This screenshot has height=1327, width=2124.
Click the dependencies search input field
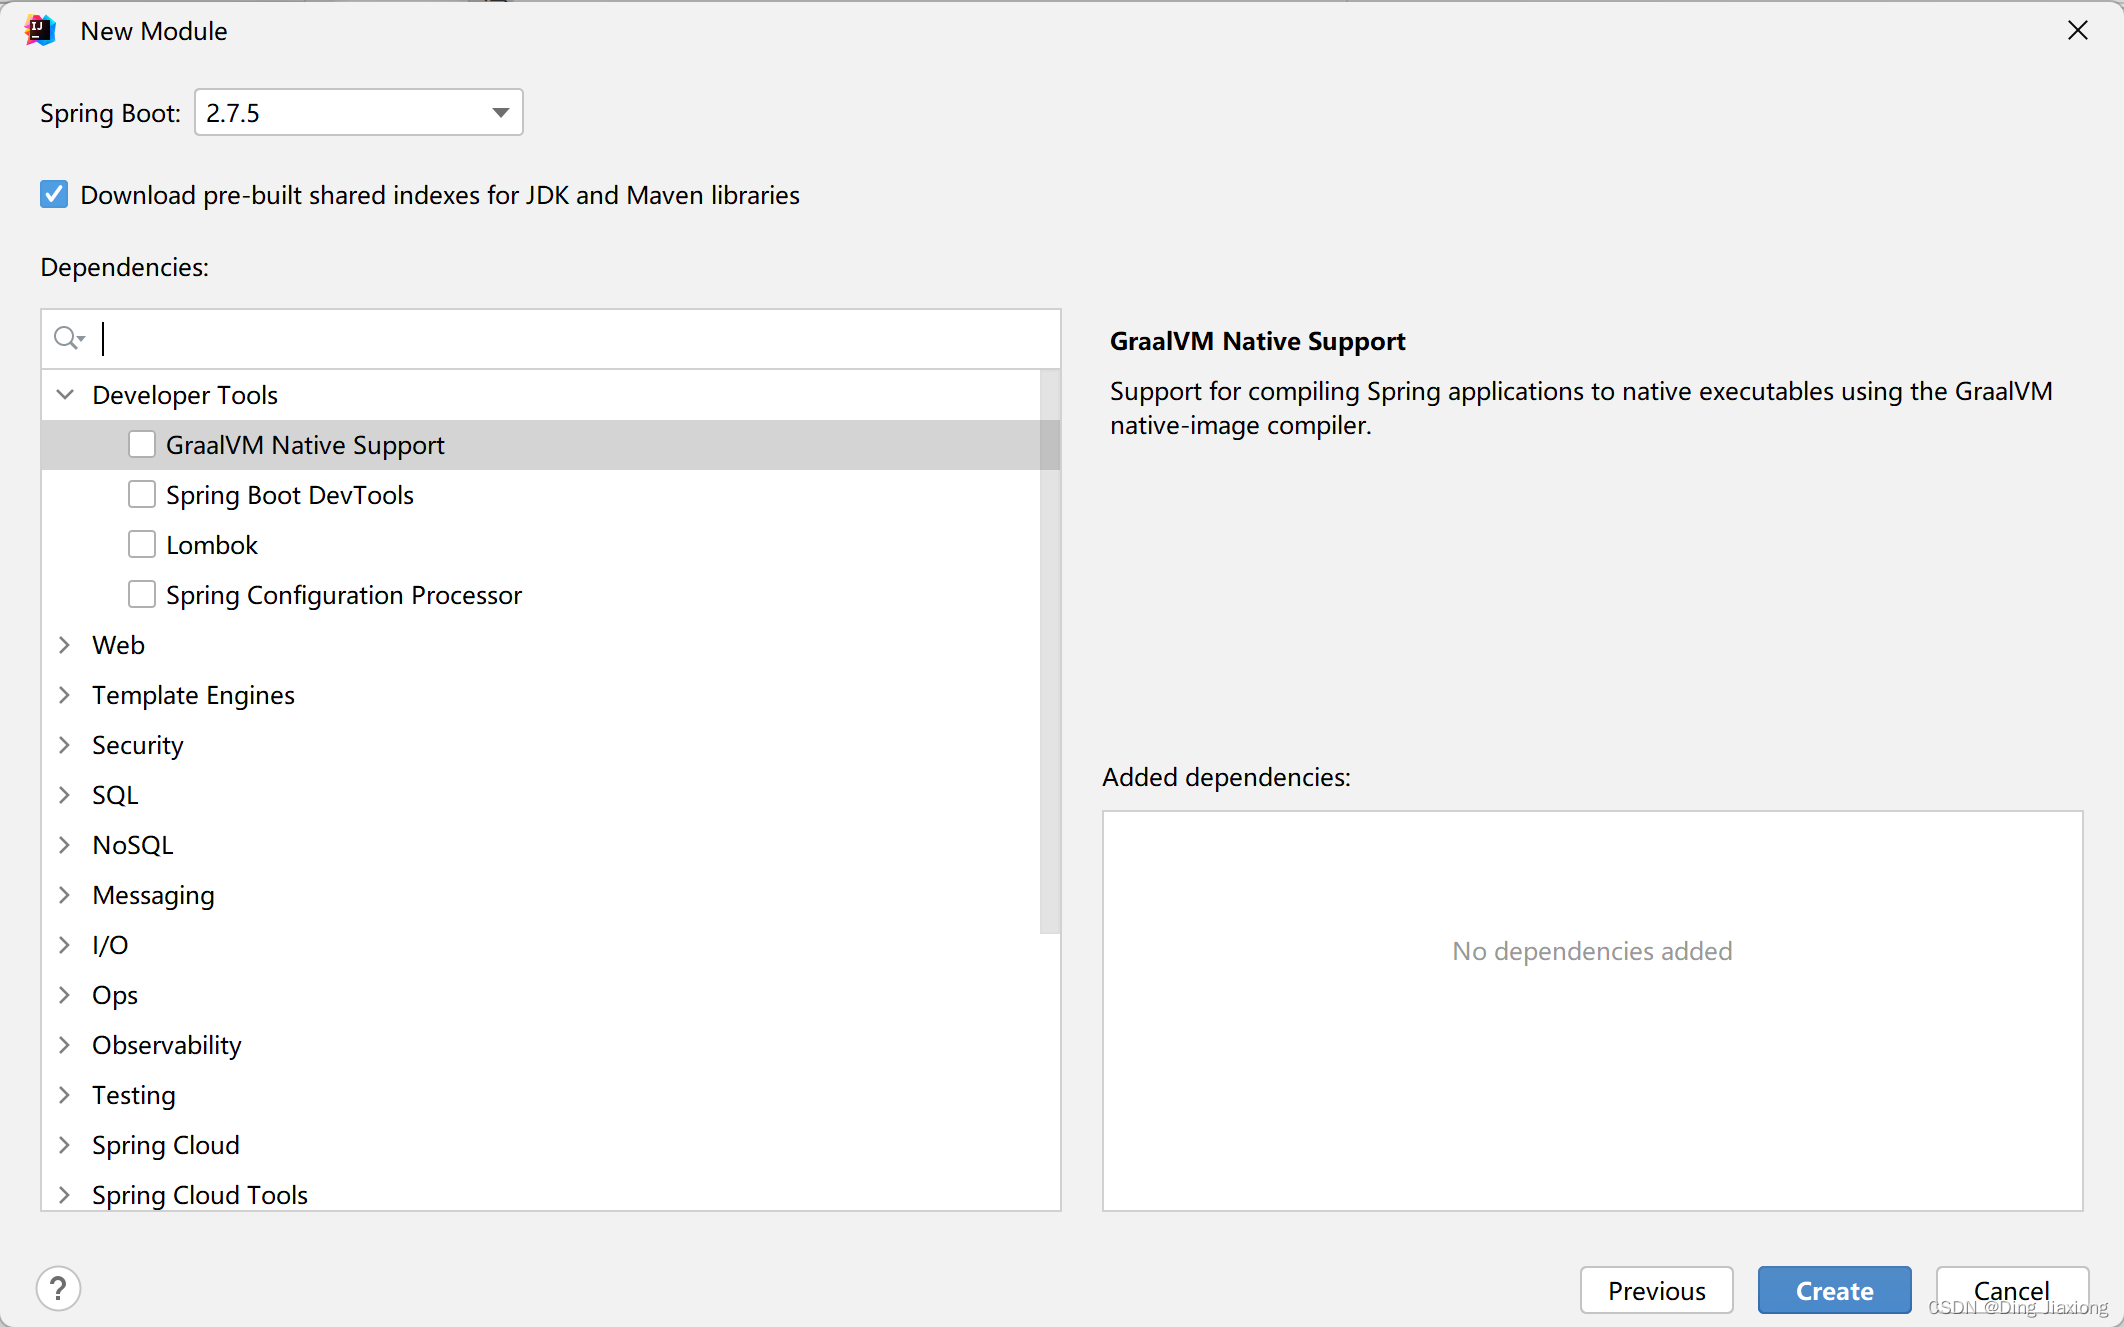(x=552, y=336)
